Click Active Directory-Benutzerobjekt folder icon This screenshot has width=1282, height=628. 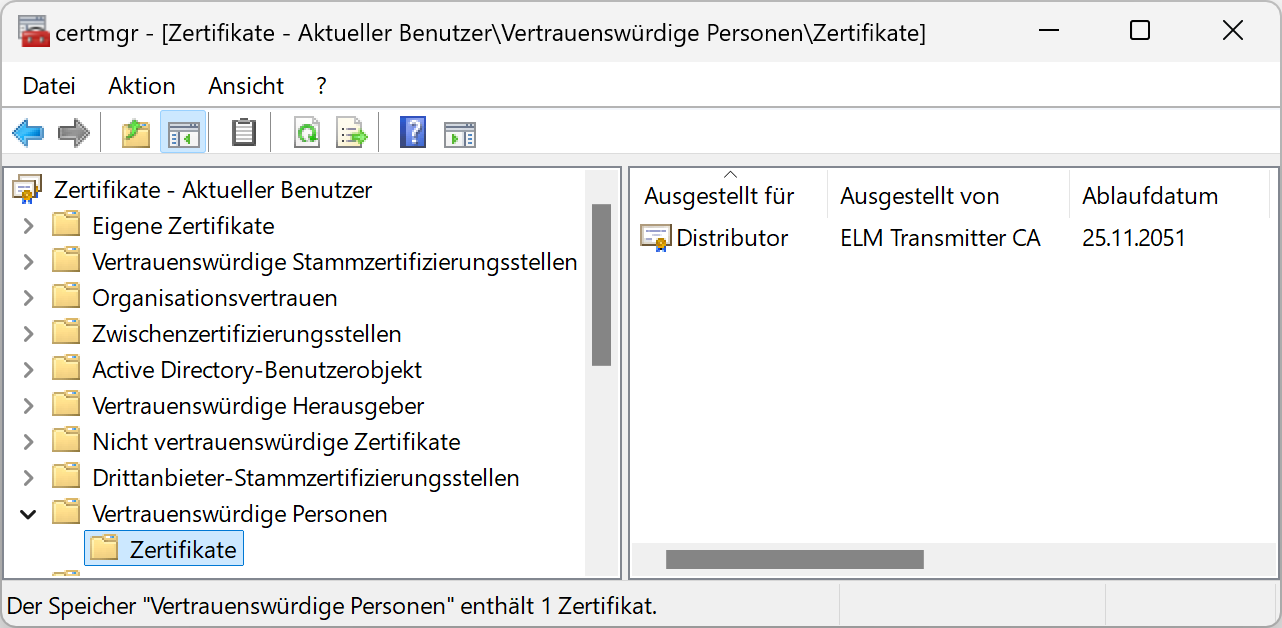tap(67, 369)
